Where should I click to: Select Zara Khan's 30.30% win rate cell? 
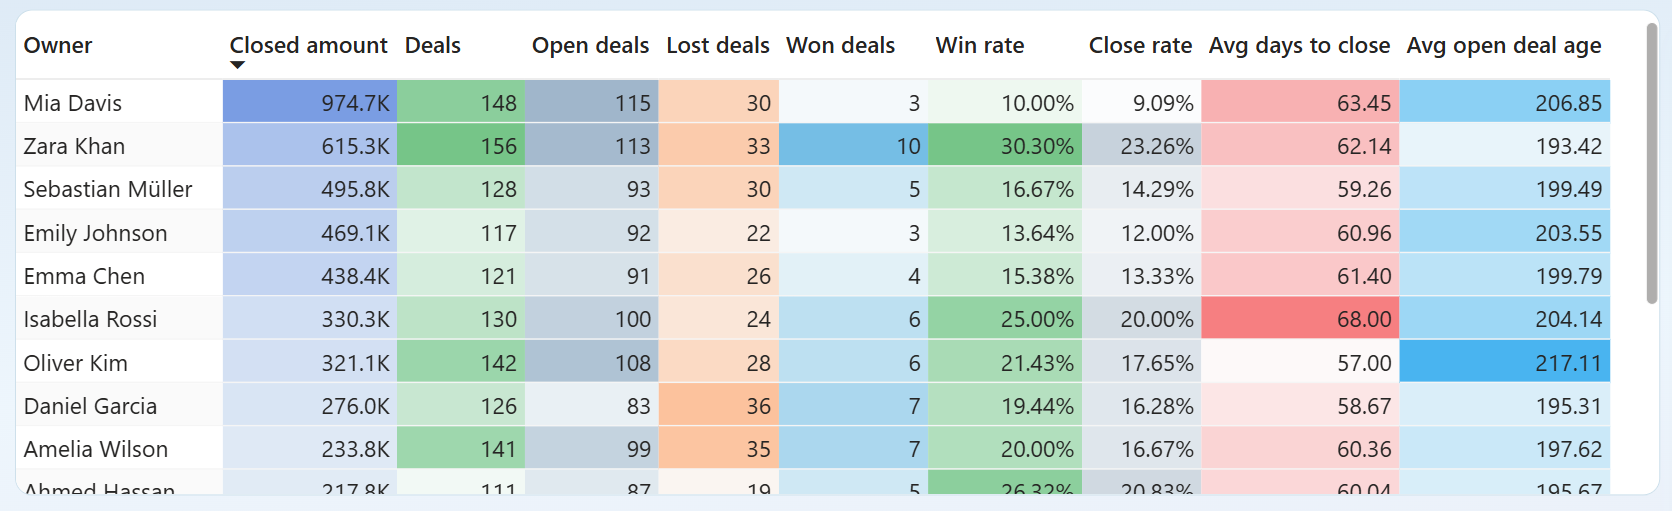[x=1004, y=146]
